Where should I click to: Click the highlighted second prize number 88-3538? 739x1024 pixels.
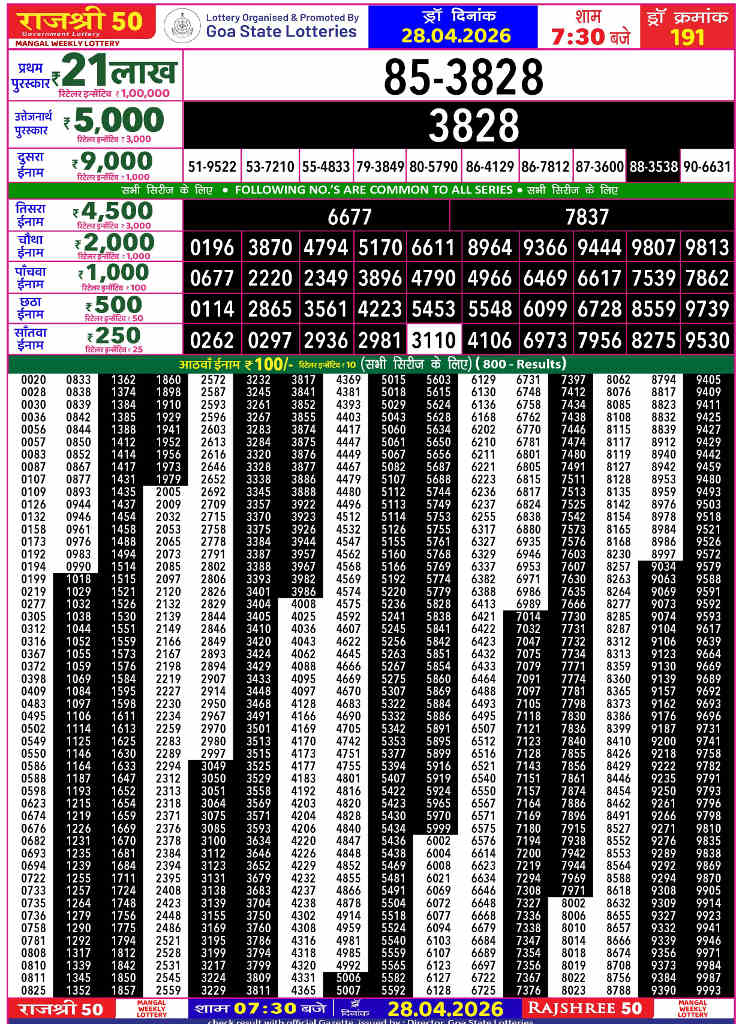tap(653, 167)
